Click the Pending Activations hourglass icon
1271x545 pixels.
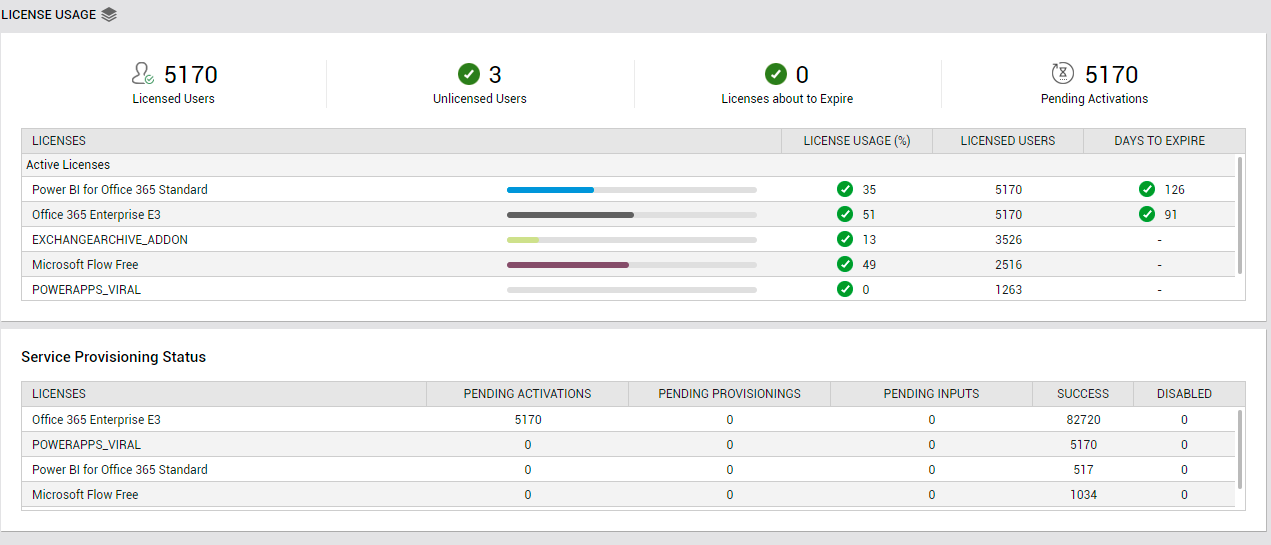coord(1063,73)
